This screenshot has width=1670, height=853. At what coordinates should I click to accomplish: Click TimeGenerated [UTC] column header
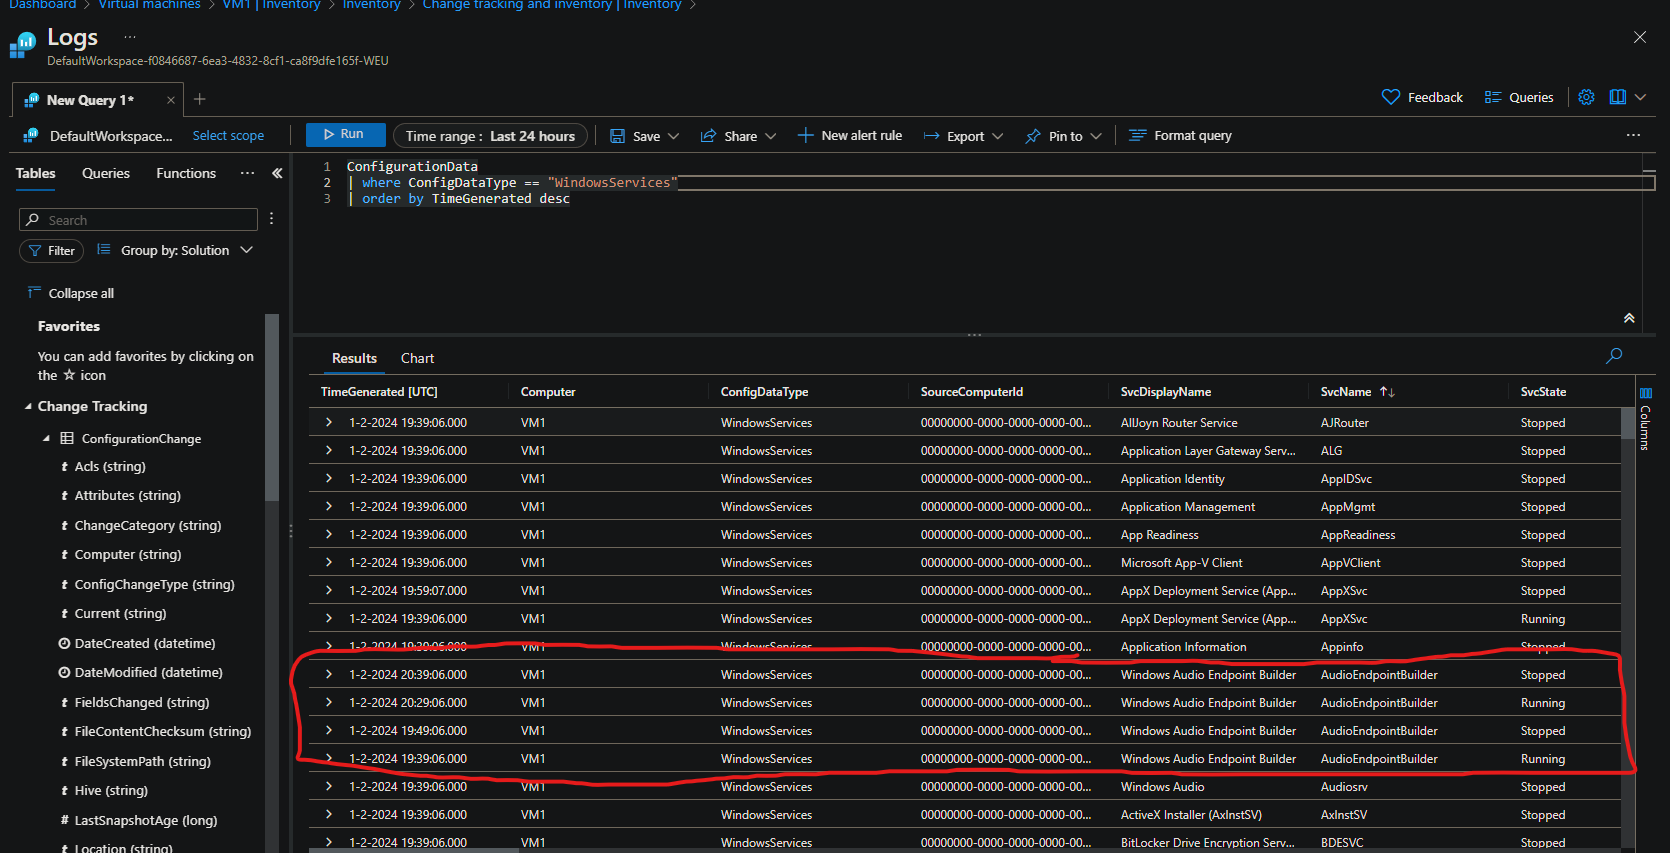pos(379,392)
